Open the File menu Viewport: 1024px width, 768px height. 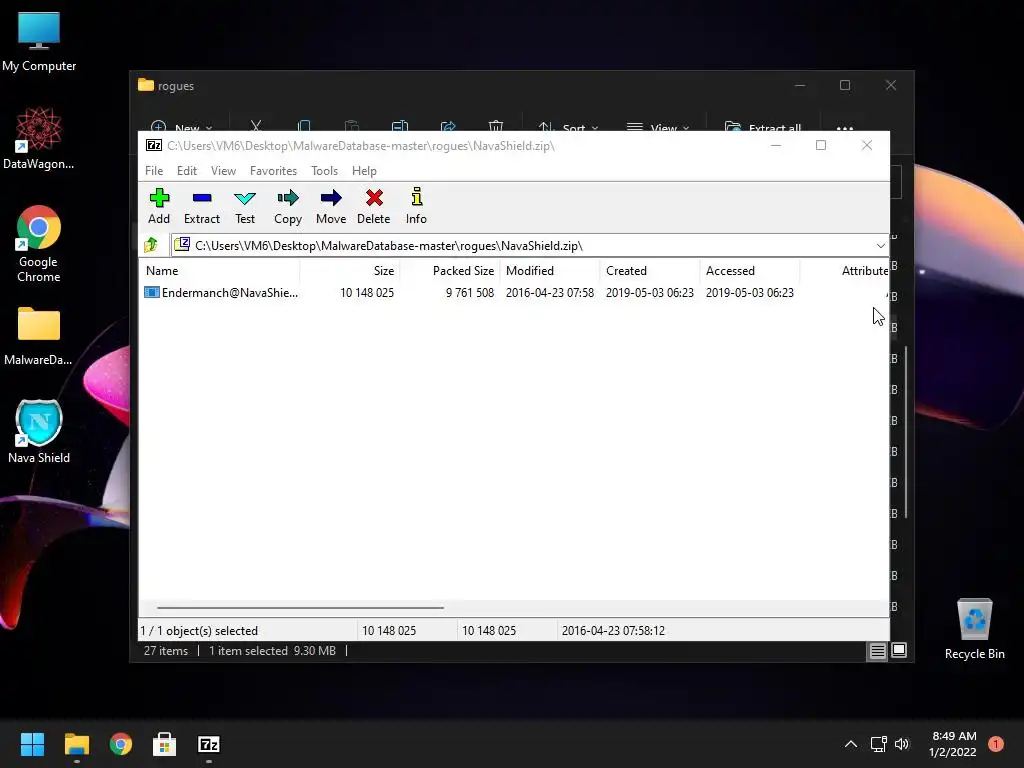pyautogui.click(x=154, y=170)
